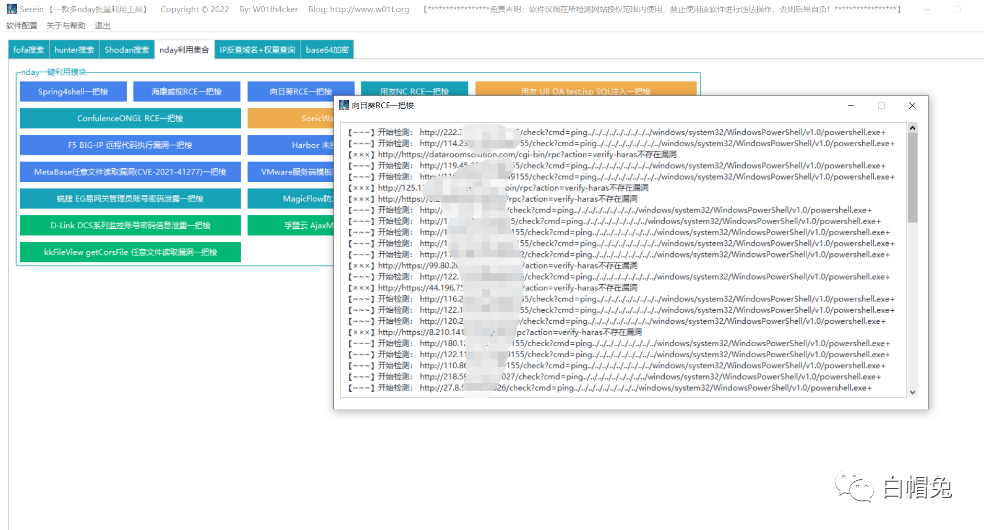
Task: Click the ConfulenceONGL RCE一把梭 button
Action: 130,118
